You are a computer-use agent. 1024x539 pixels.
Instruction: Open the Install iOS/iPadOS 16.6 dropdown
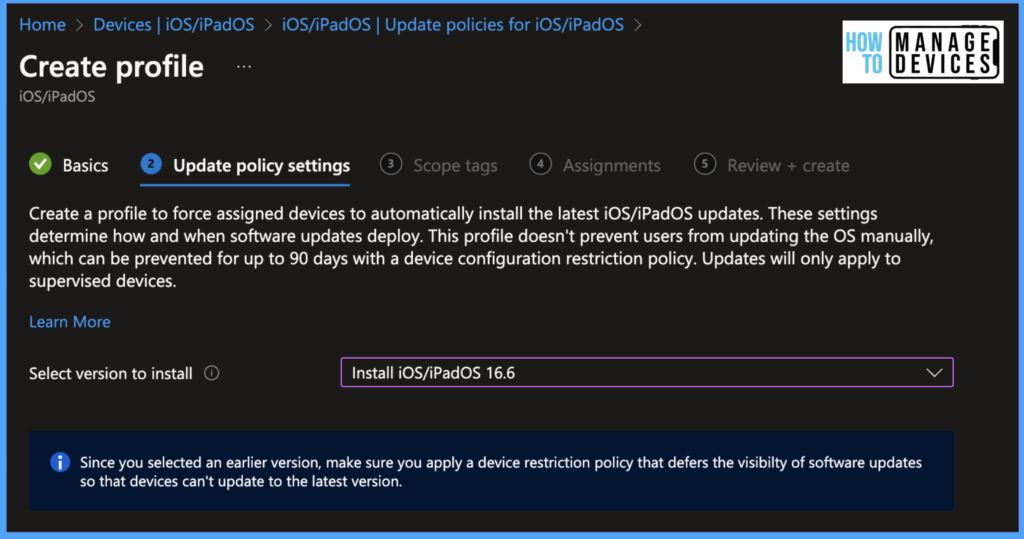[647, 372]
